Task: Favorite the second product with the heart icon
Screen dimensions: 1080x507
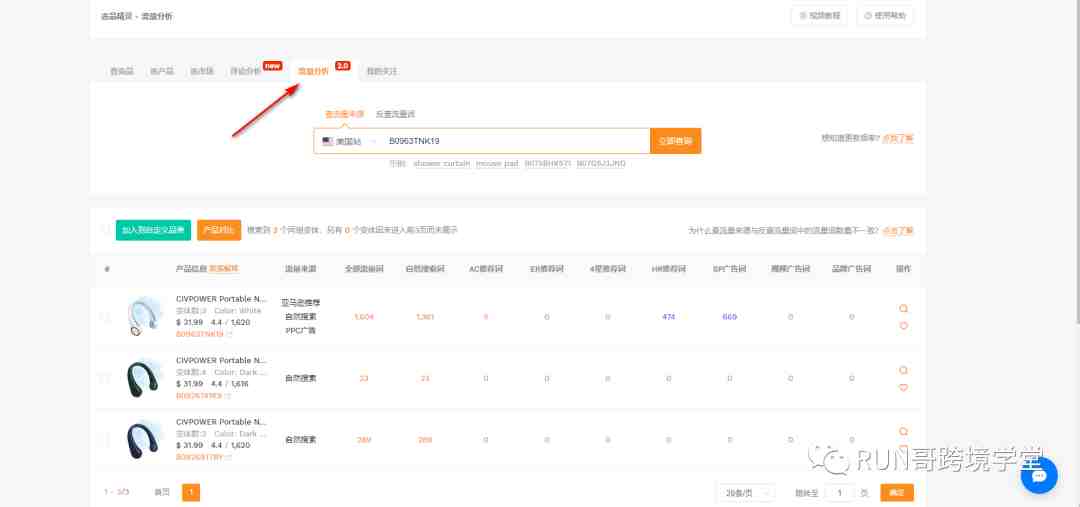Action: 903,387
